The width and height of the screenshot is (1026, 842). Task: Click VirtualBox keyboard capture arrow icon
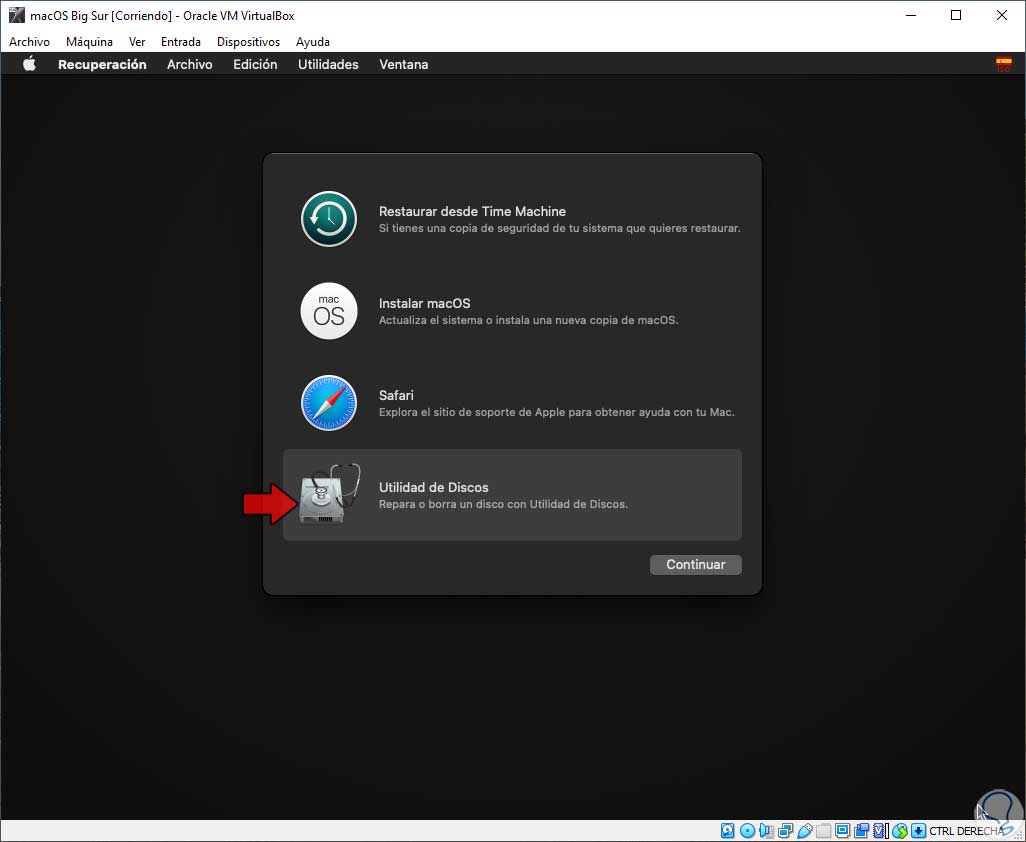click(x=919, y=831)
